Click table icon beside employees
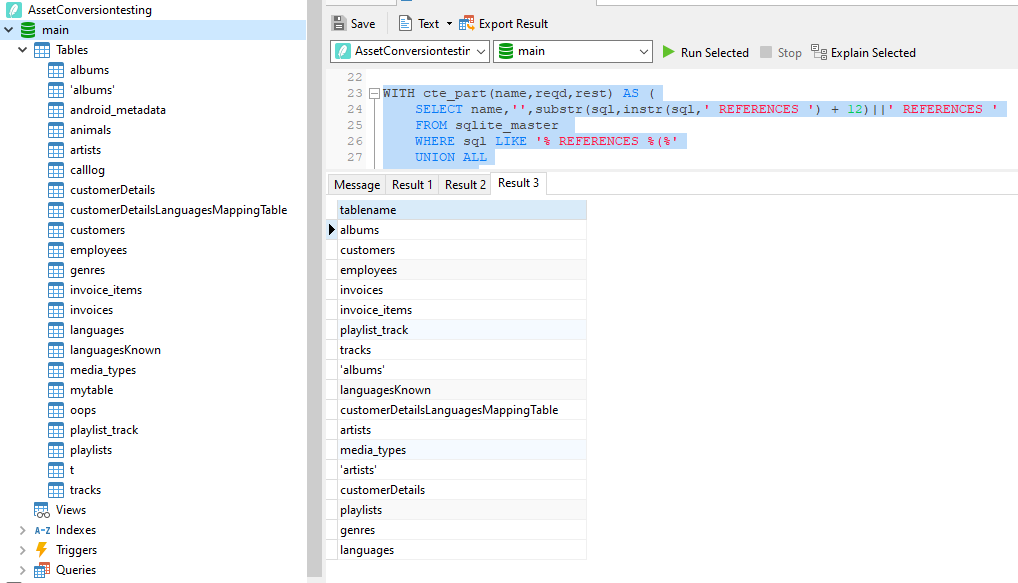Viewport: 1018px width, 583px height. [56, 250]
